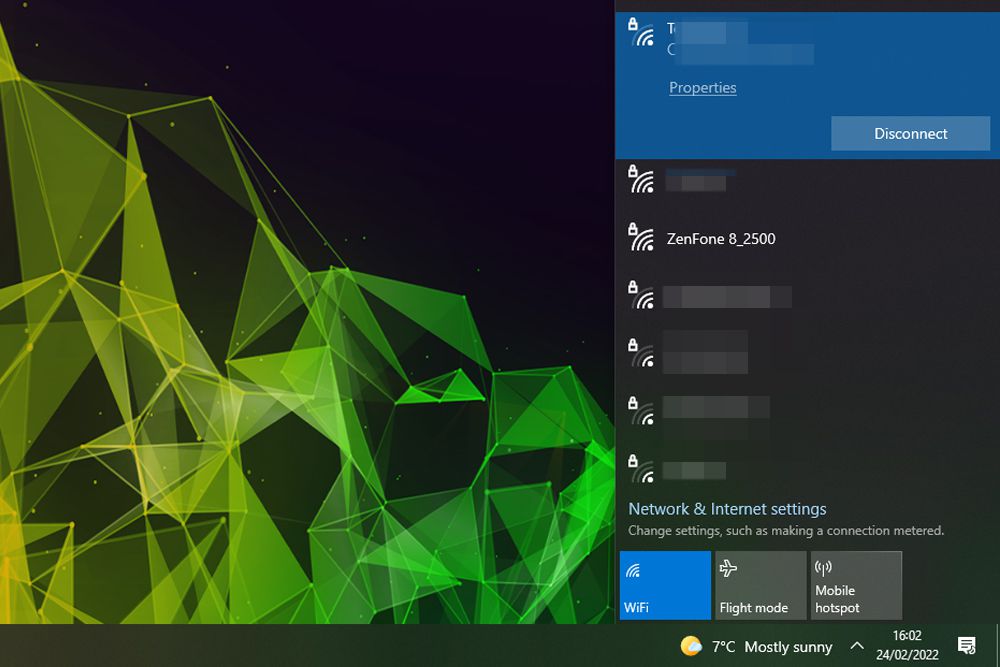This screenshot has height=667, width=1000.
Task: Click the connected network's secured Wi-Fi icon
Action: coord(641,34)
